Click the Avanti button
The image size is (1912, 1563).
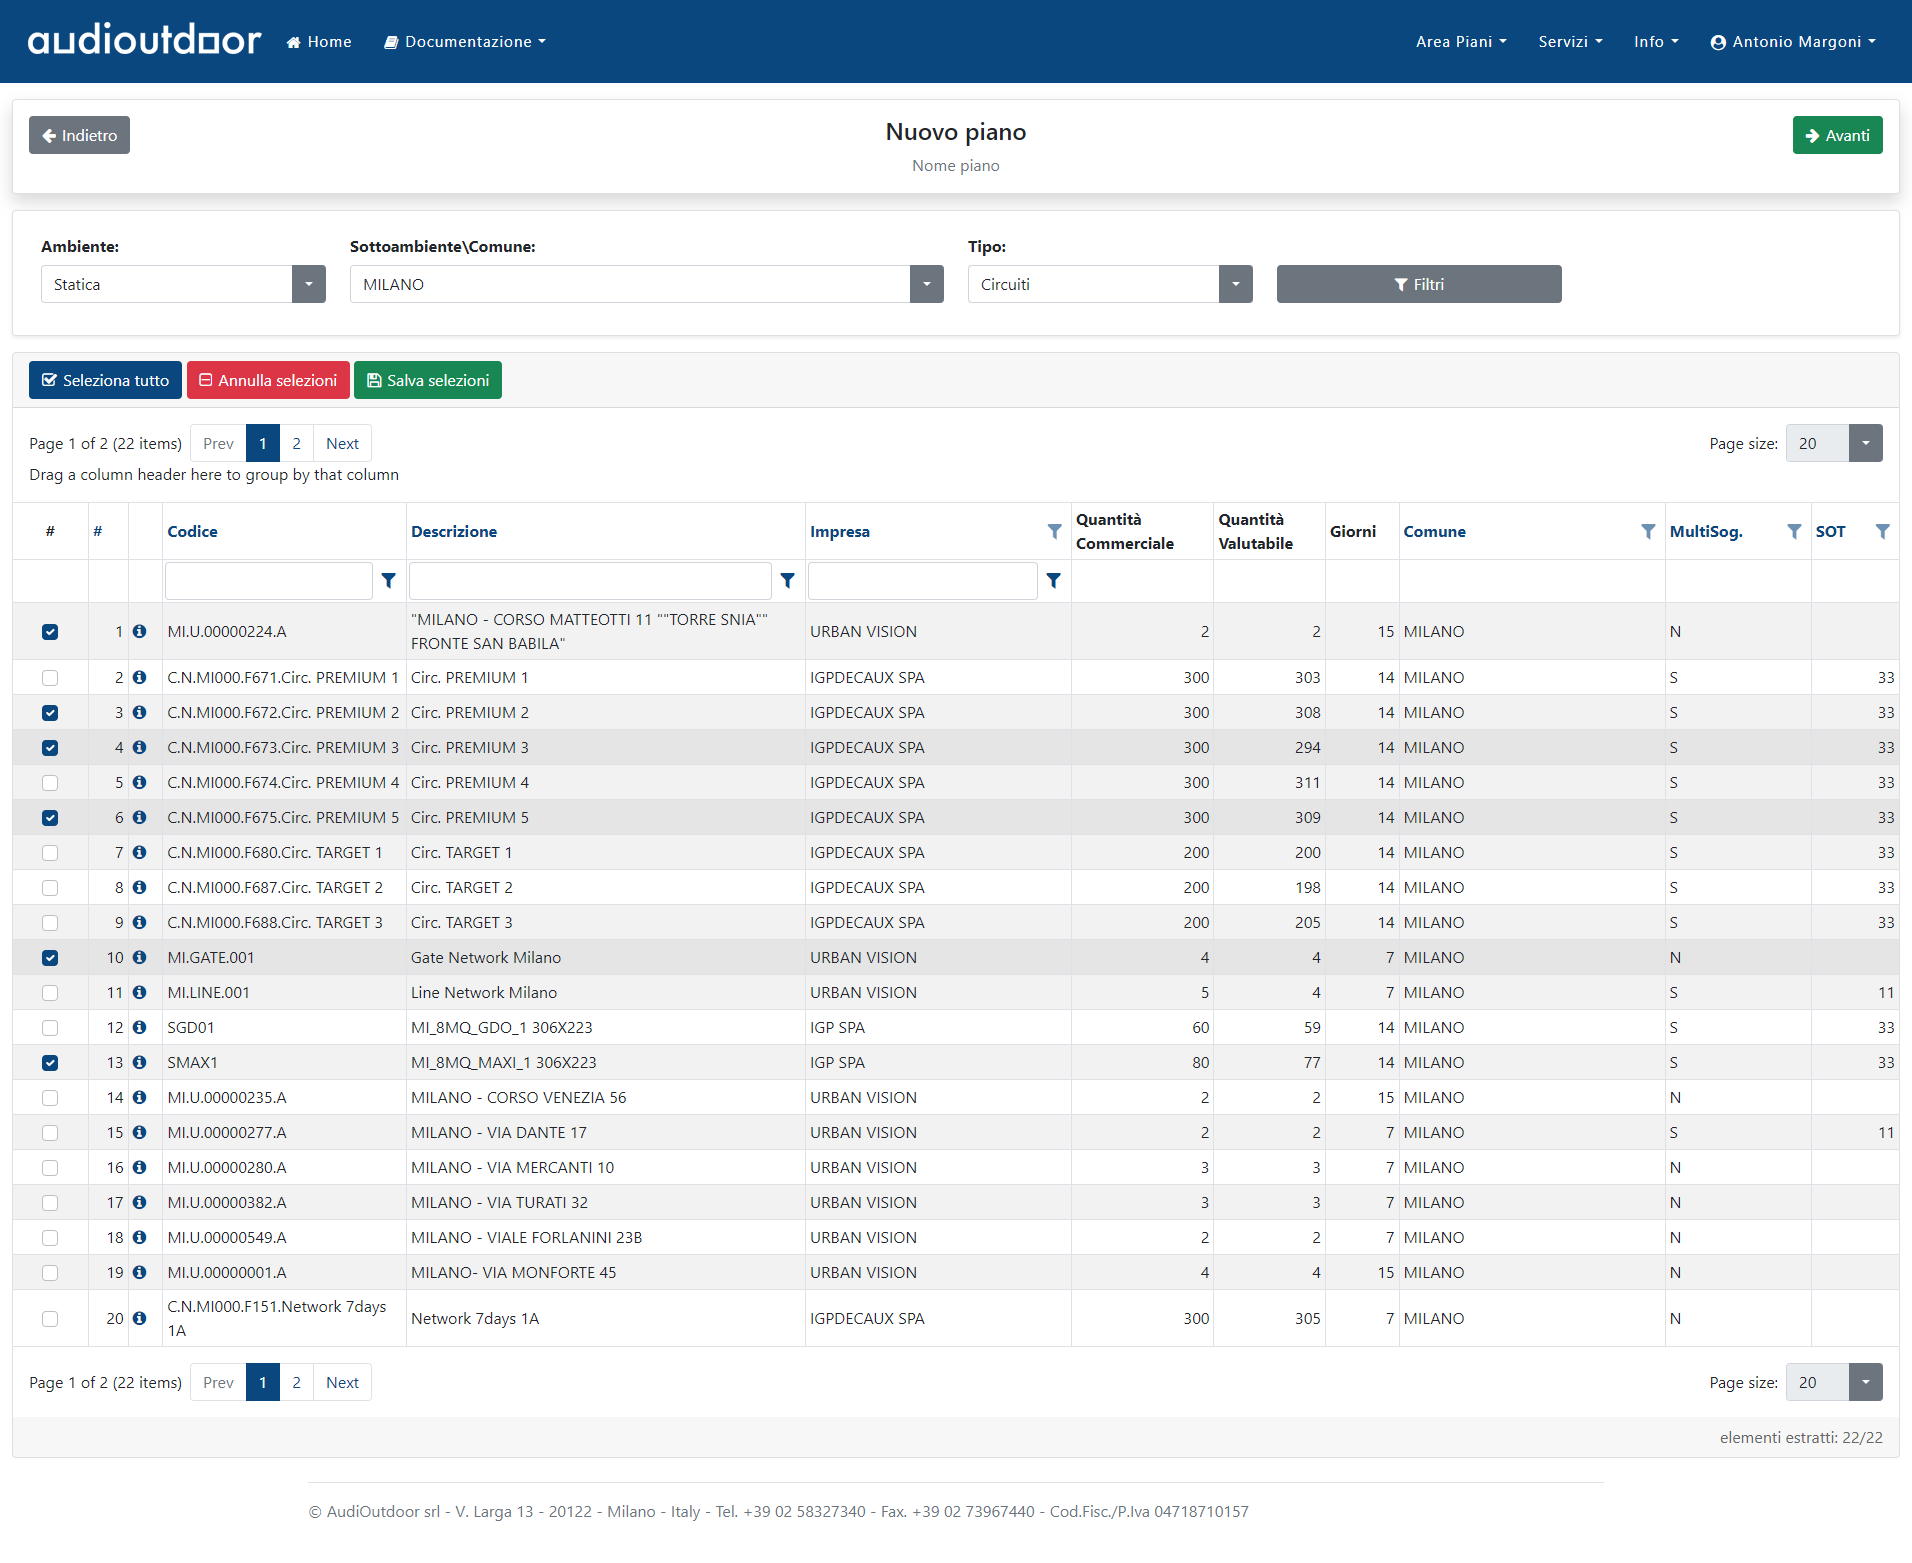[1837, 135]
